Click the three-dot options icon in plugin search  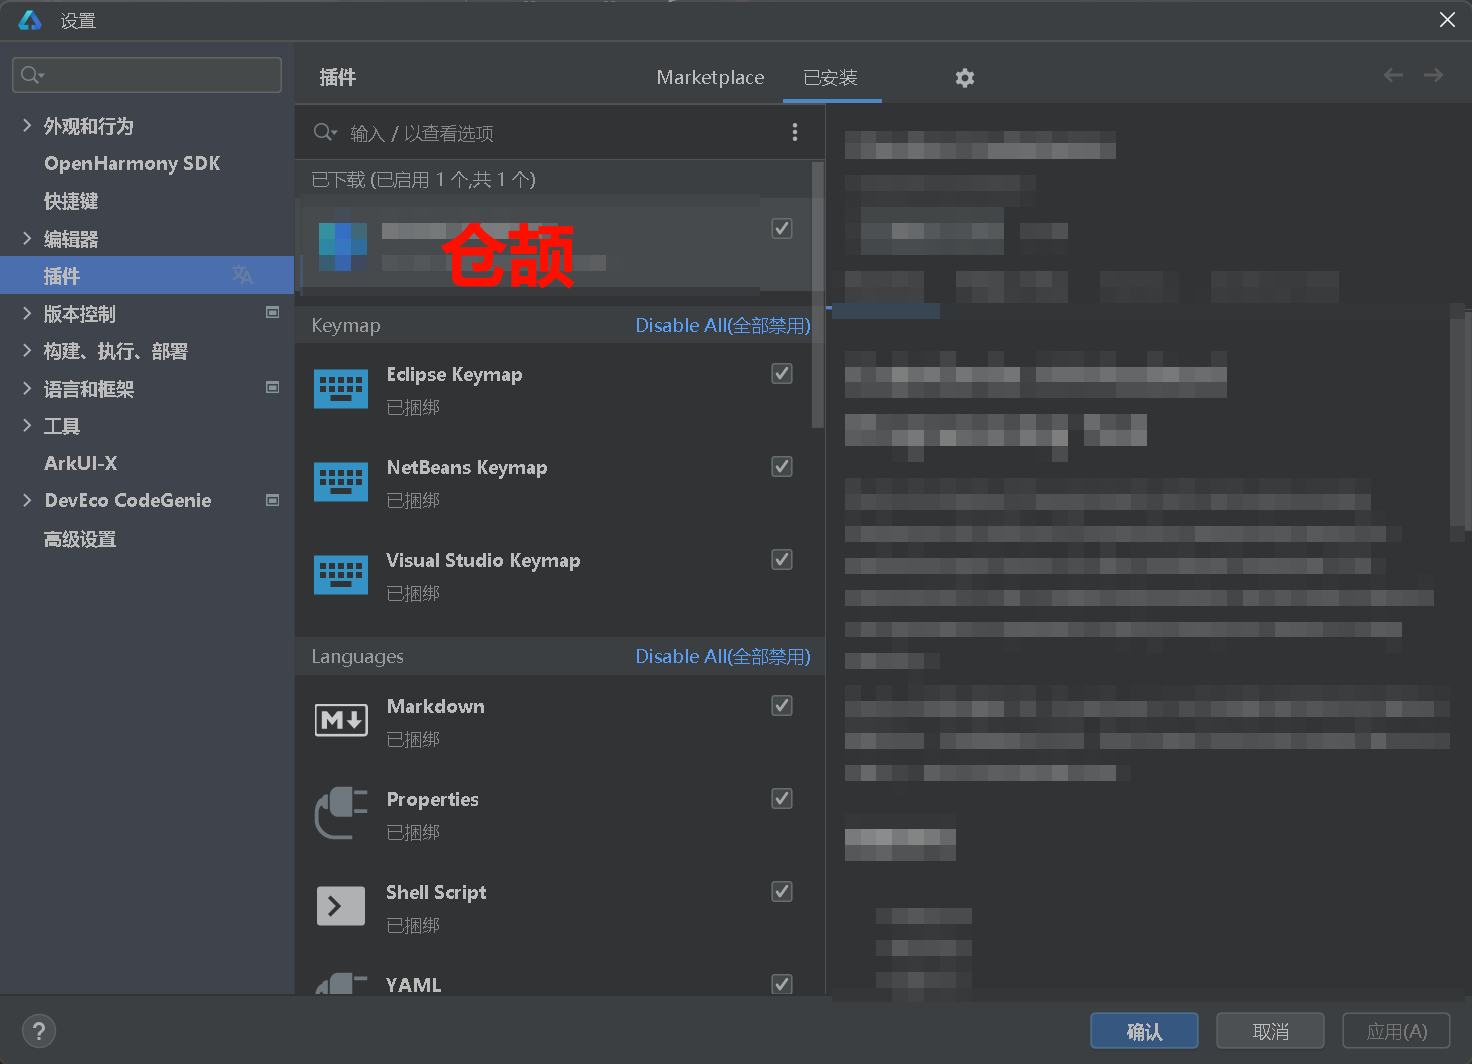(795, 132)
